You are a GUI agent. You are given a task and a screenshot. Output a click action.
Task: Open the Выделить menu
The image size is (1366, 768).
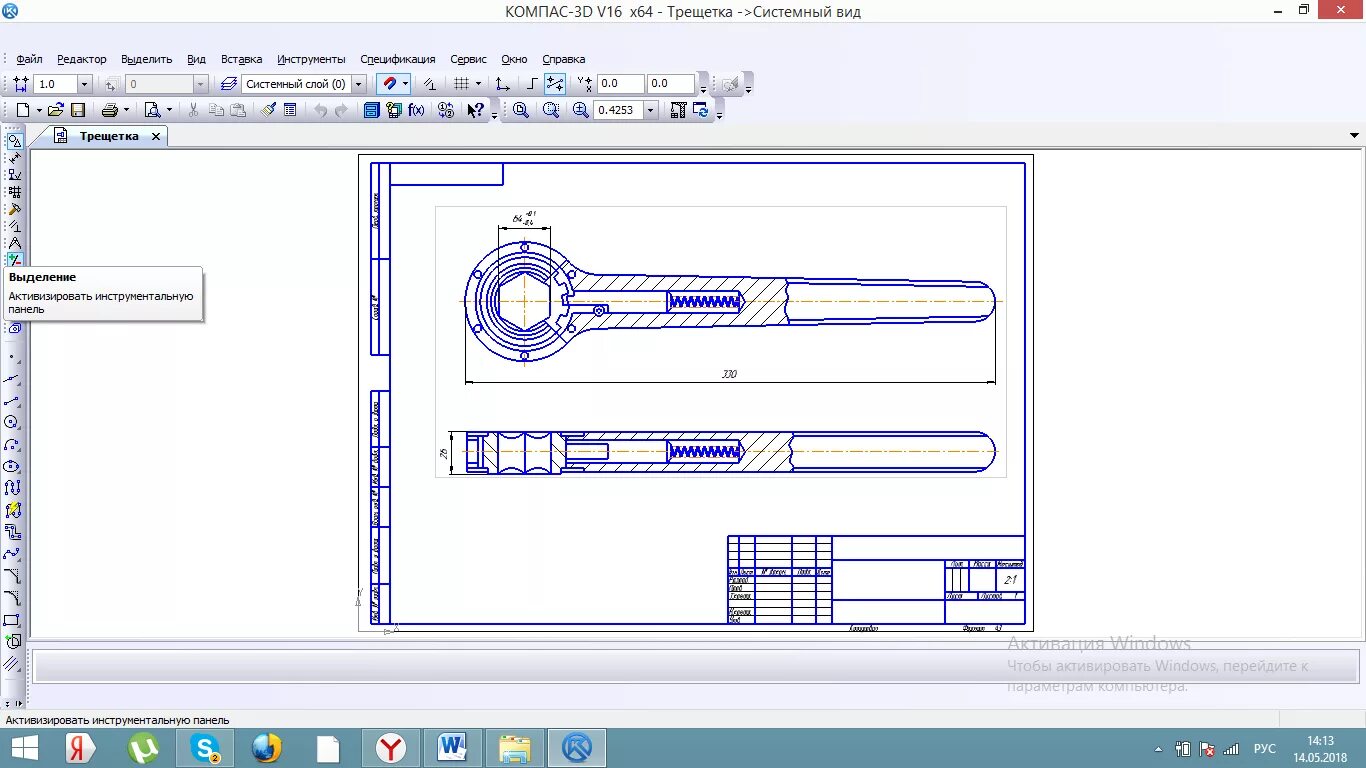(146, 59)
